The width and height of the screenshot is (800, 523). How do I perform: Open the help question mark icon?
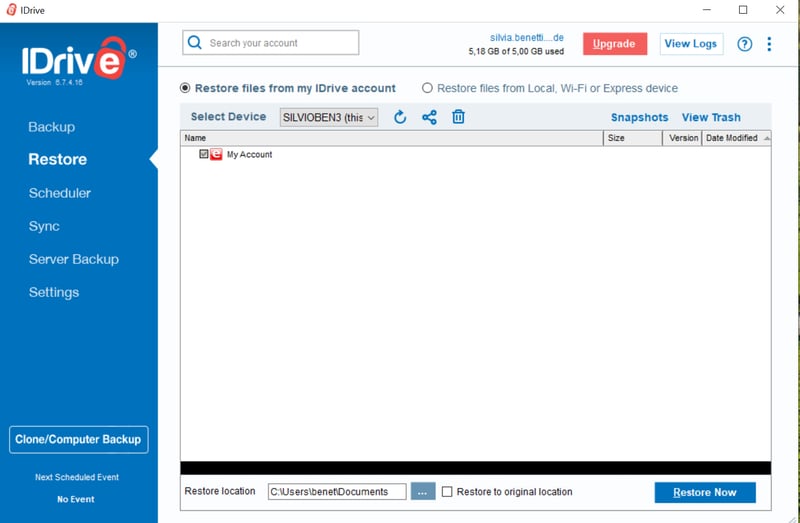pos(744,44)
